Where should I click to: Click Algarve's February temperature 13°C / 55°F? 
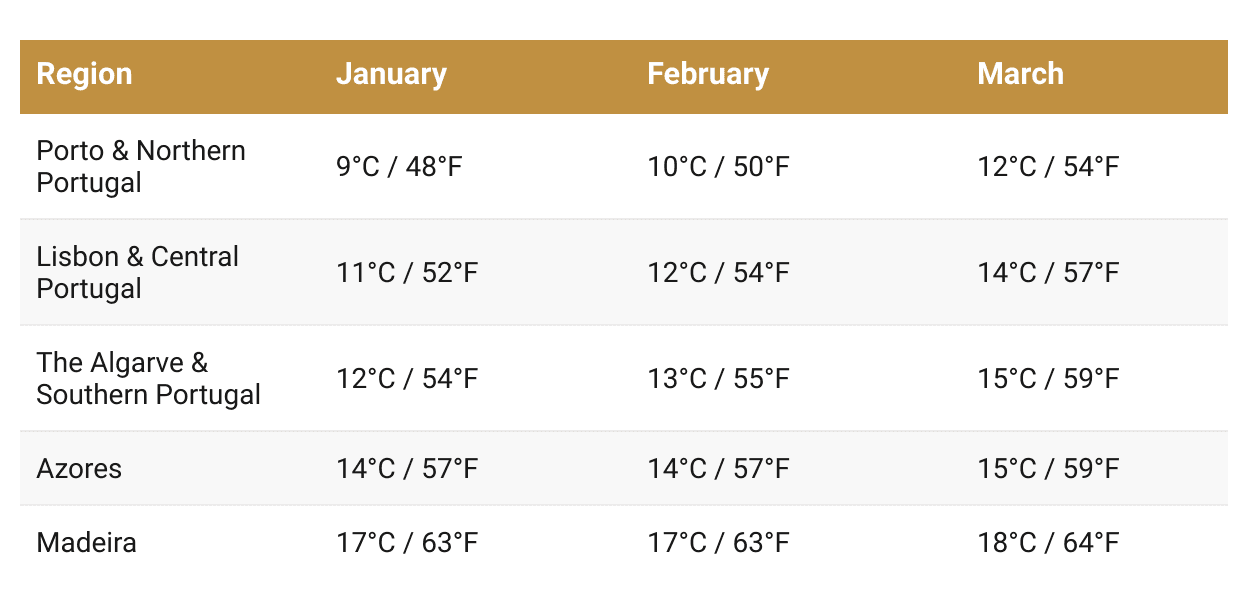tap(718, 379)
